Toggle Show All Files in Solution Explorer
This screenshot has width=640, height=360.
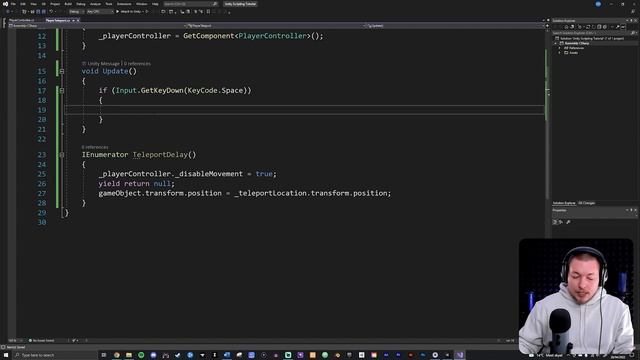pos(605,27)
